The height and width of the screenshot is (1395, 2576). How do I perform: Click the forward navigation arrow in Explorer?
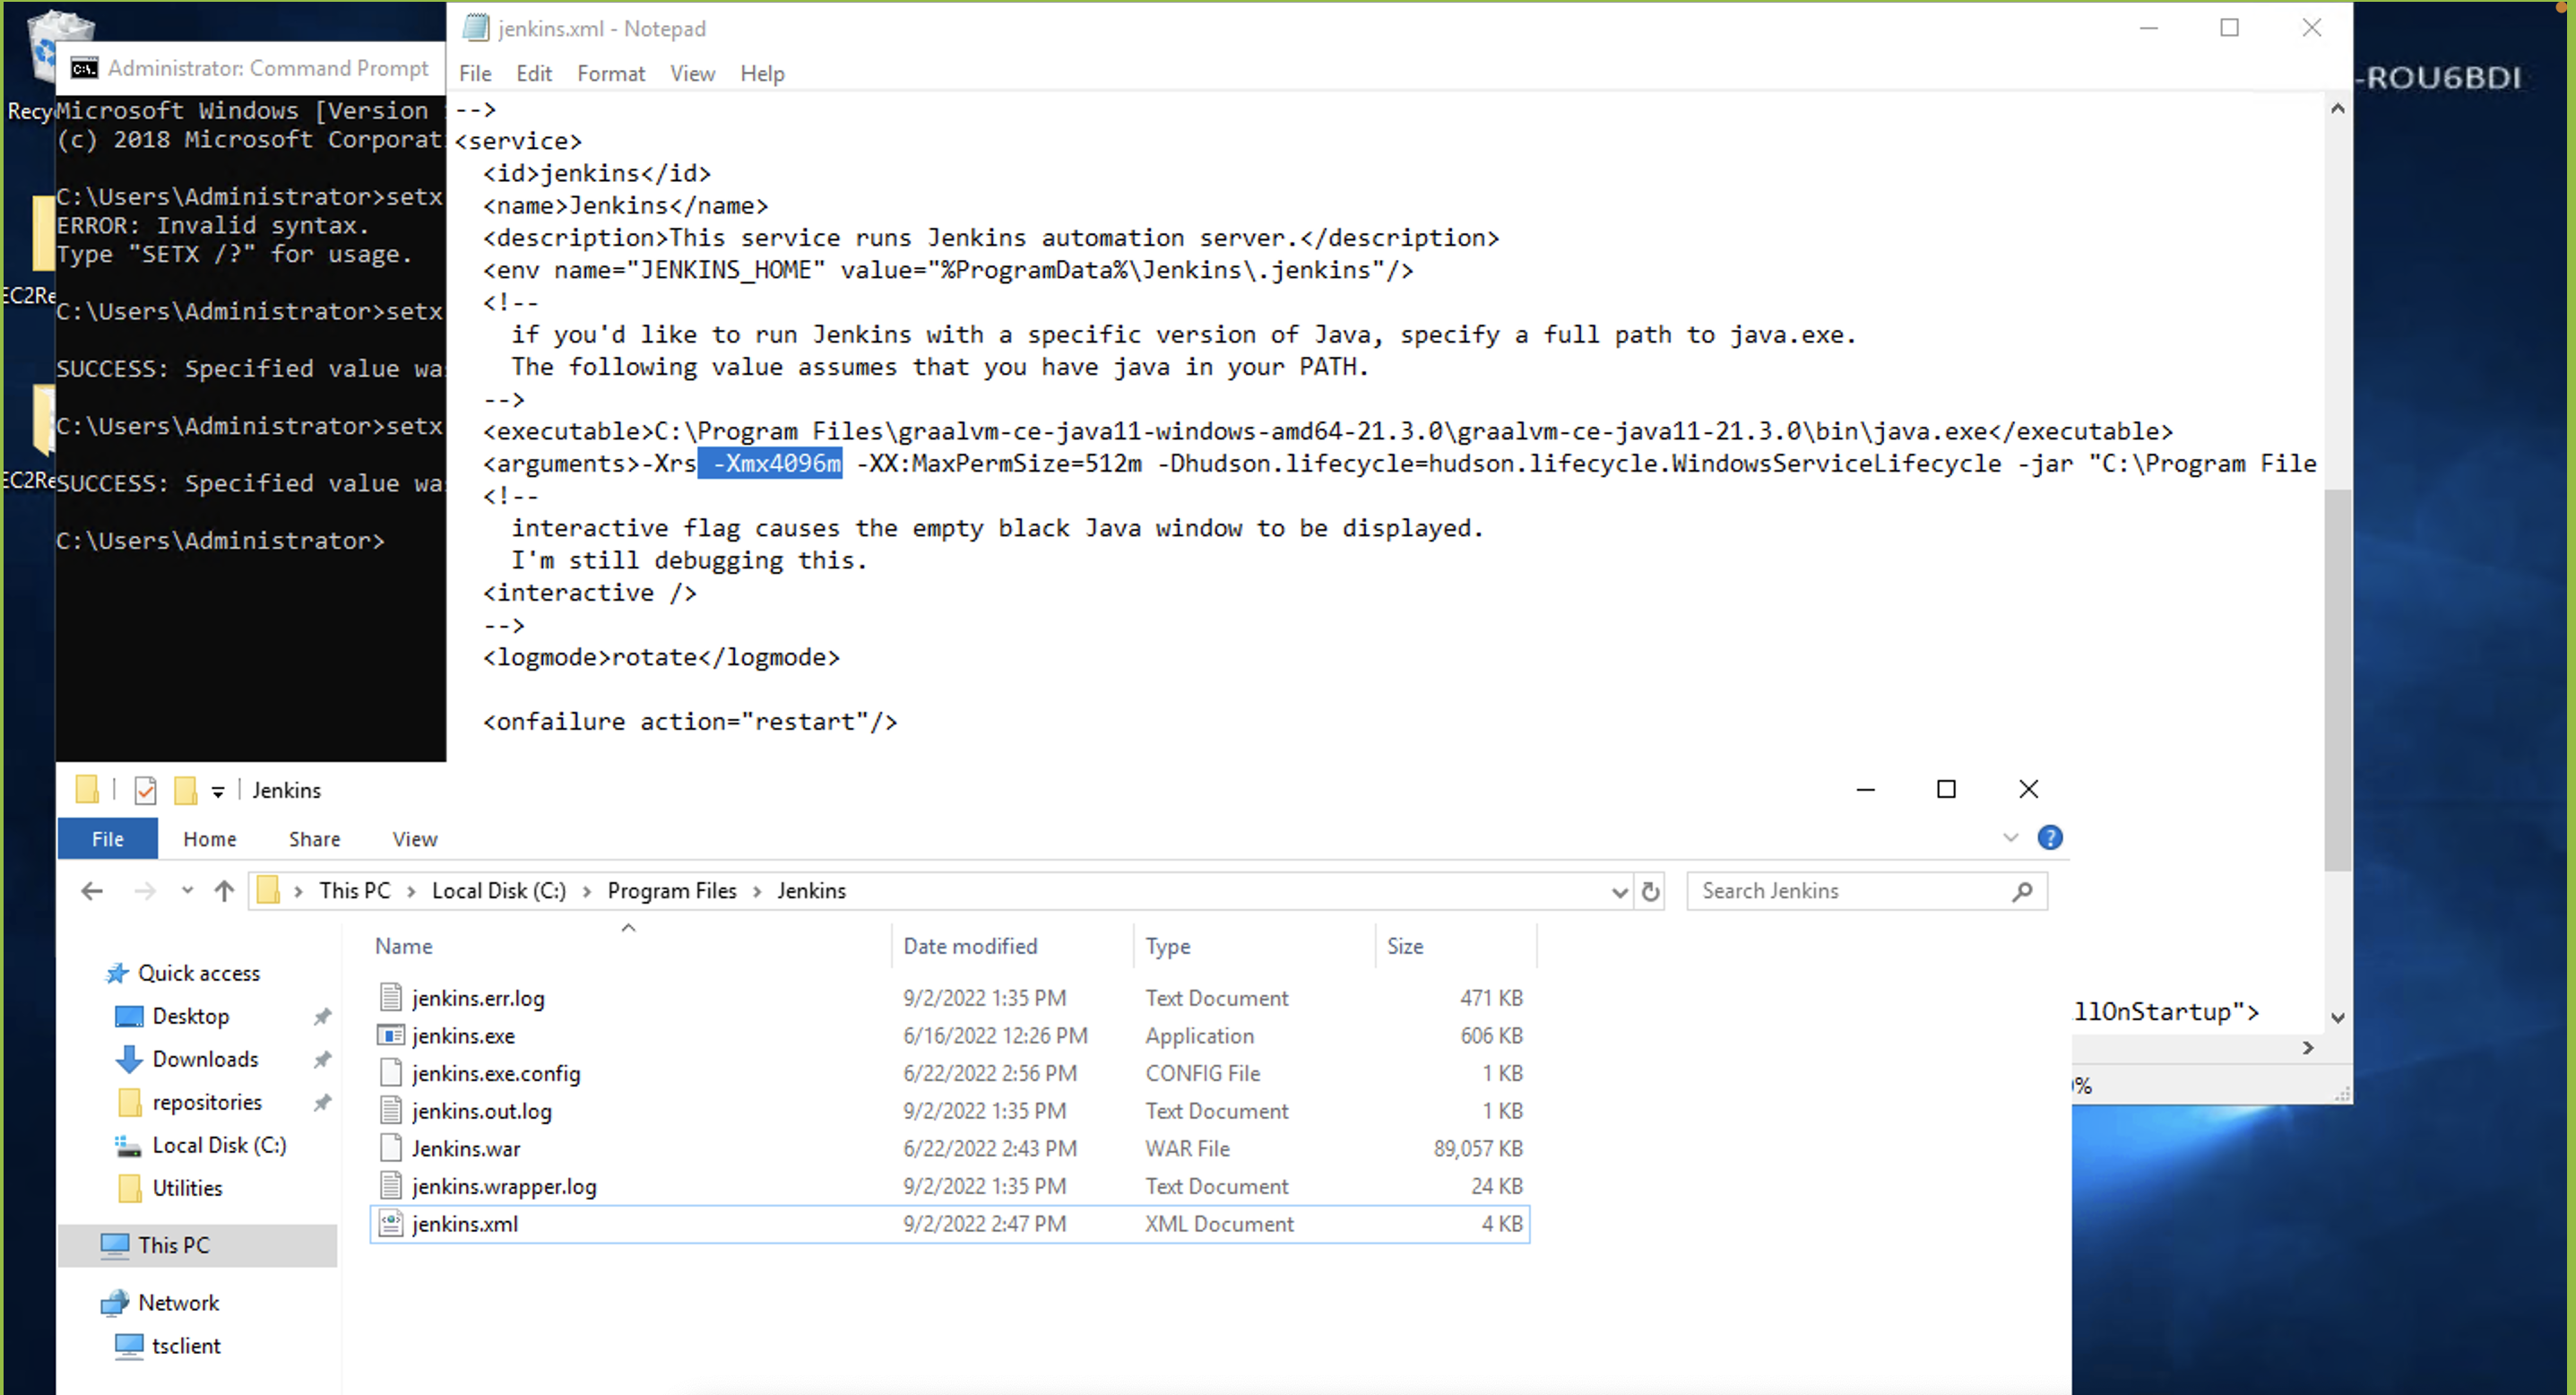click(145, 890)
